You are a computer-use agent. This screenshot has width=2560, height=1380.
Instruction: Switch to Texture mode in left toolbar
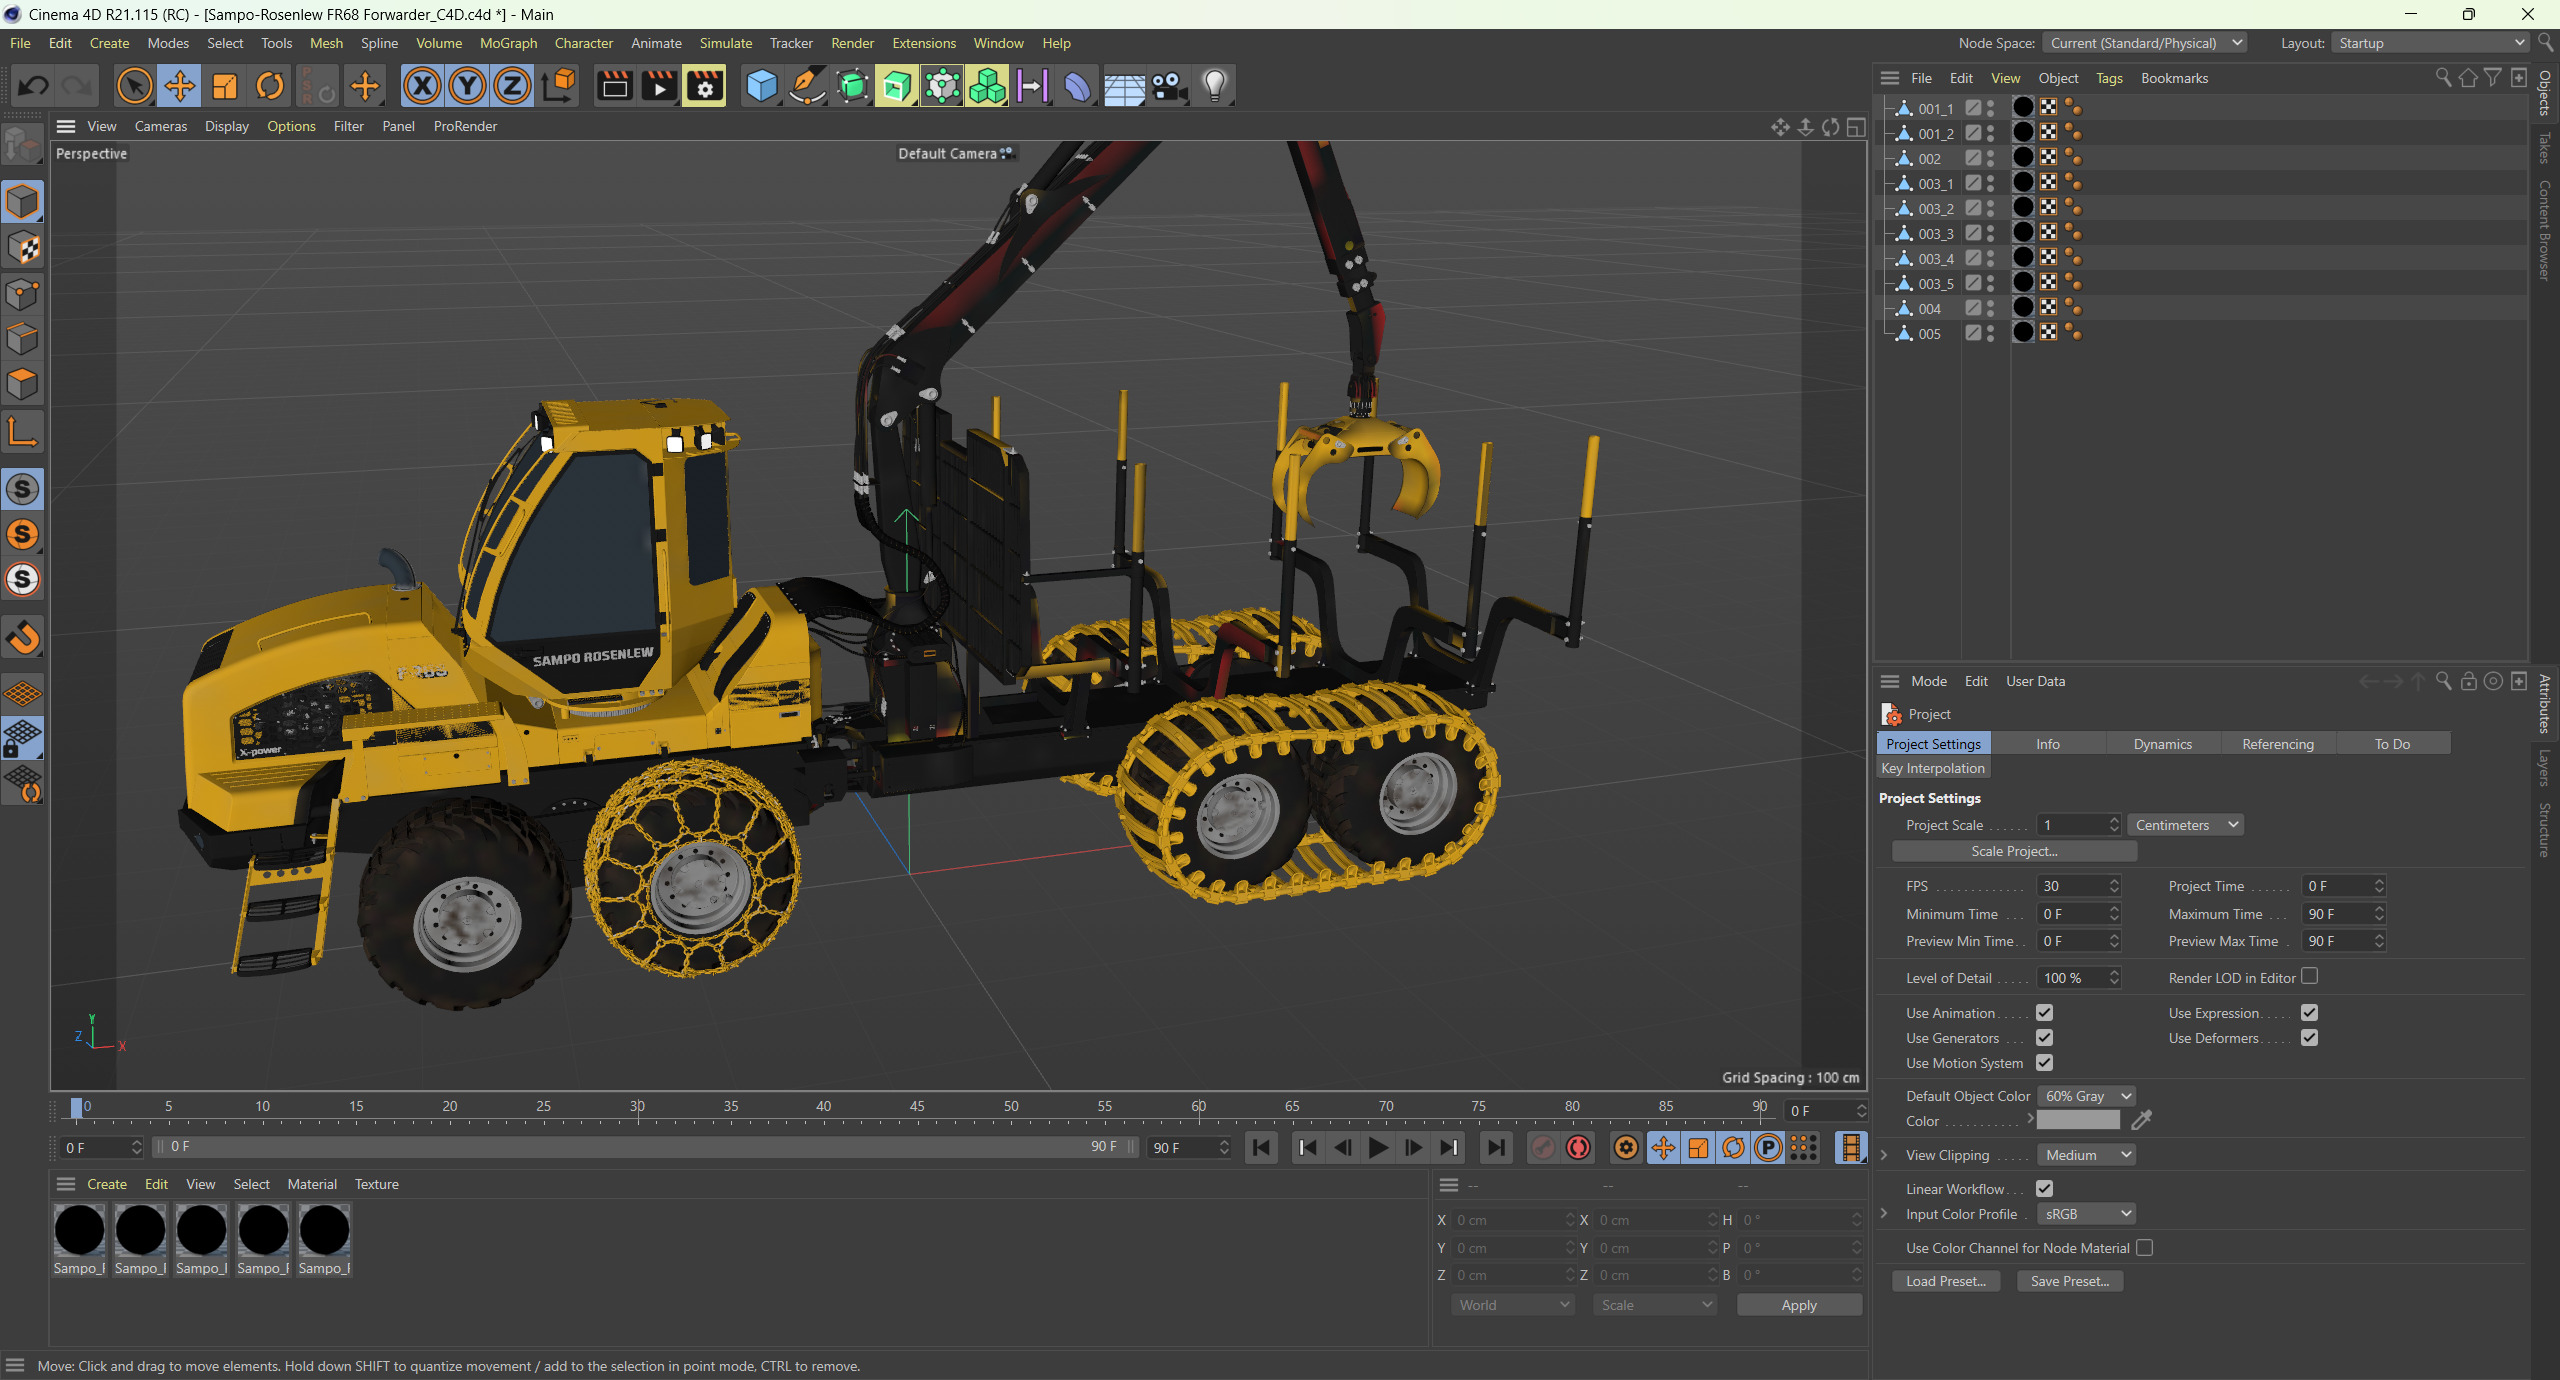click(23, 248)
